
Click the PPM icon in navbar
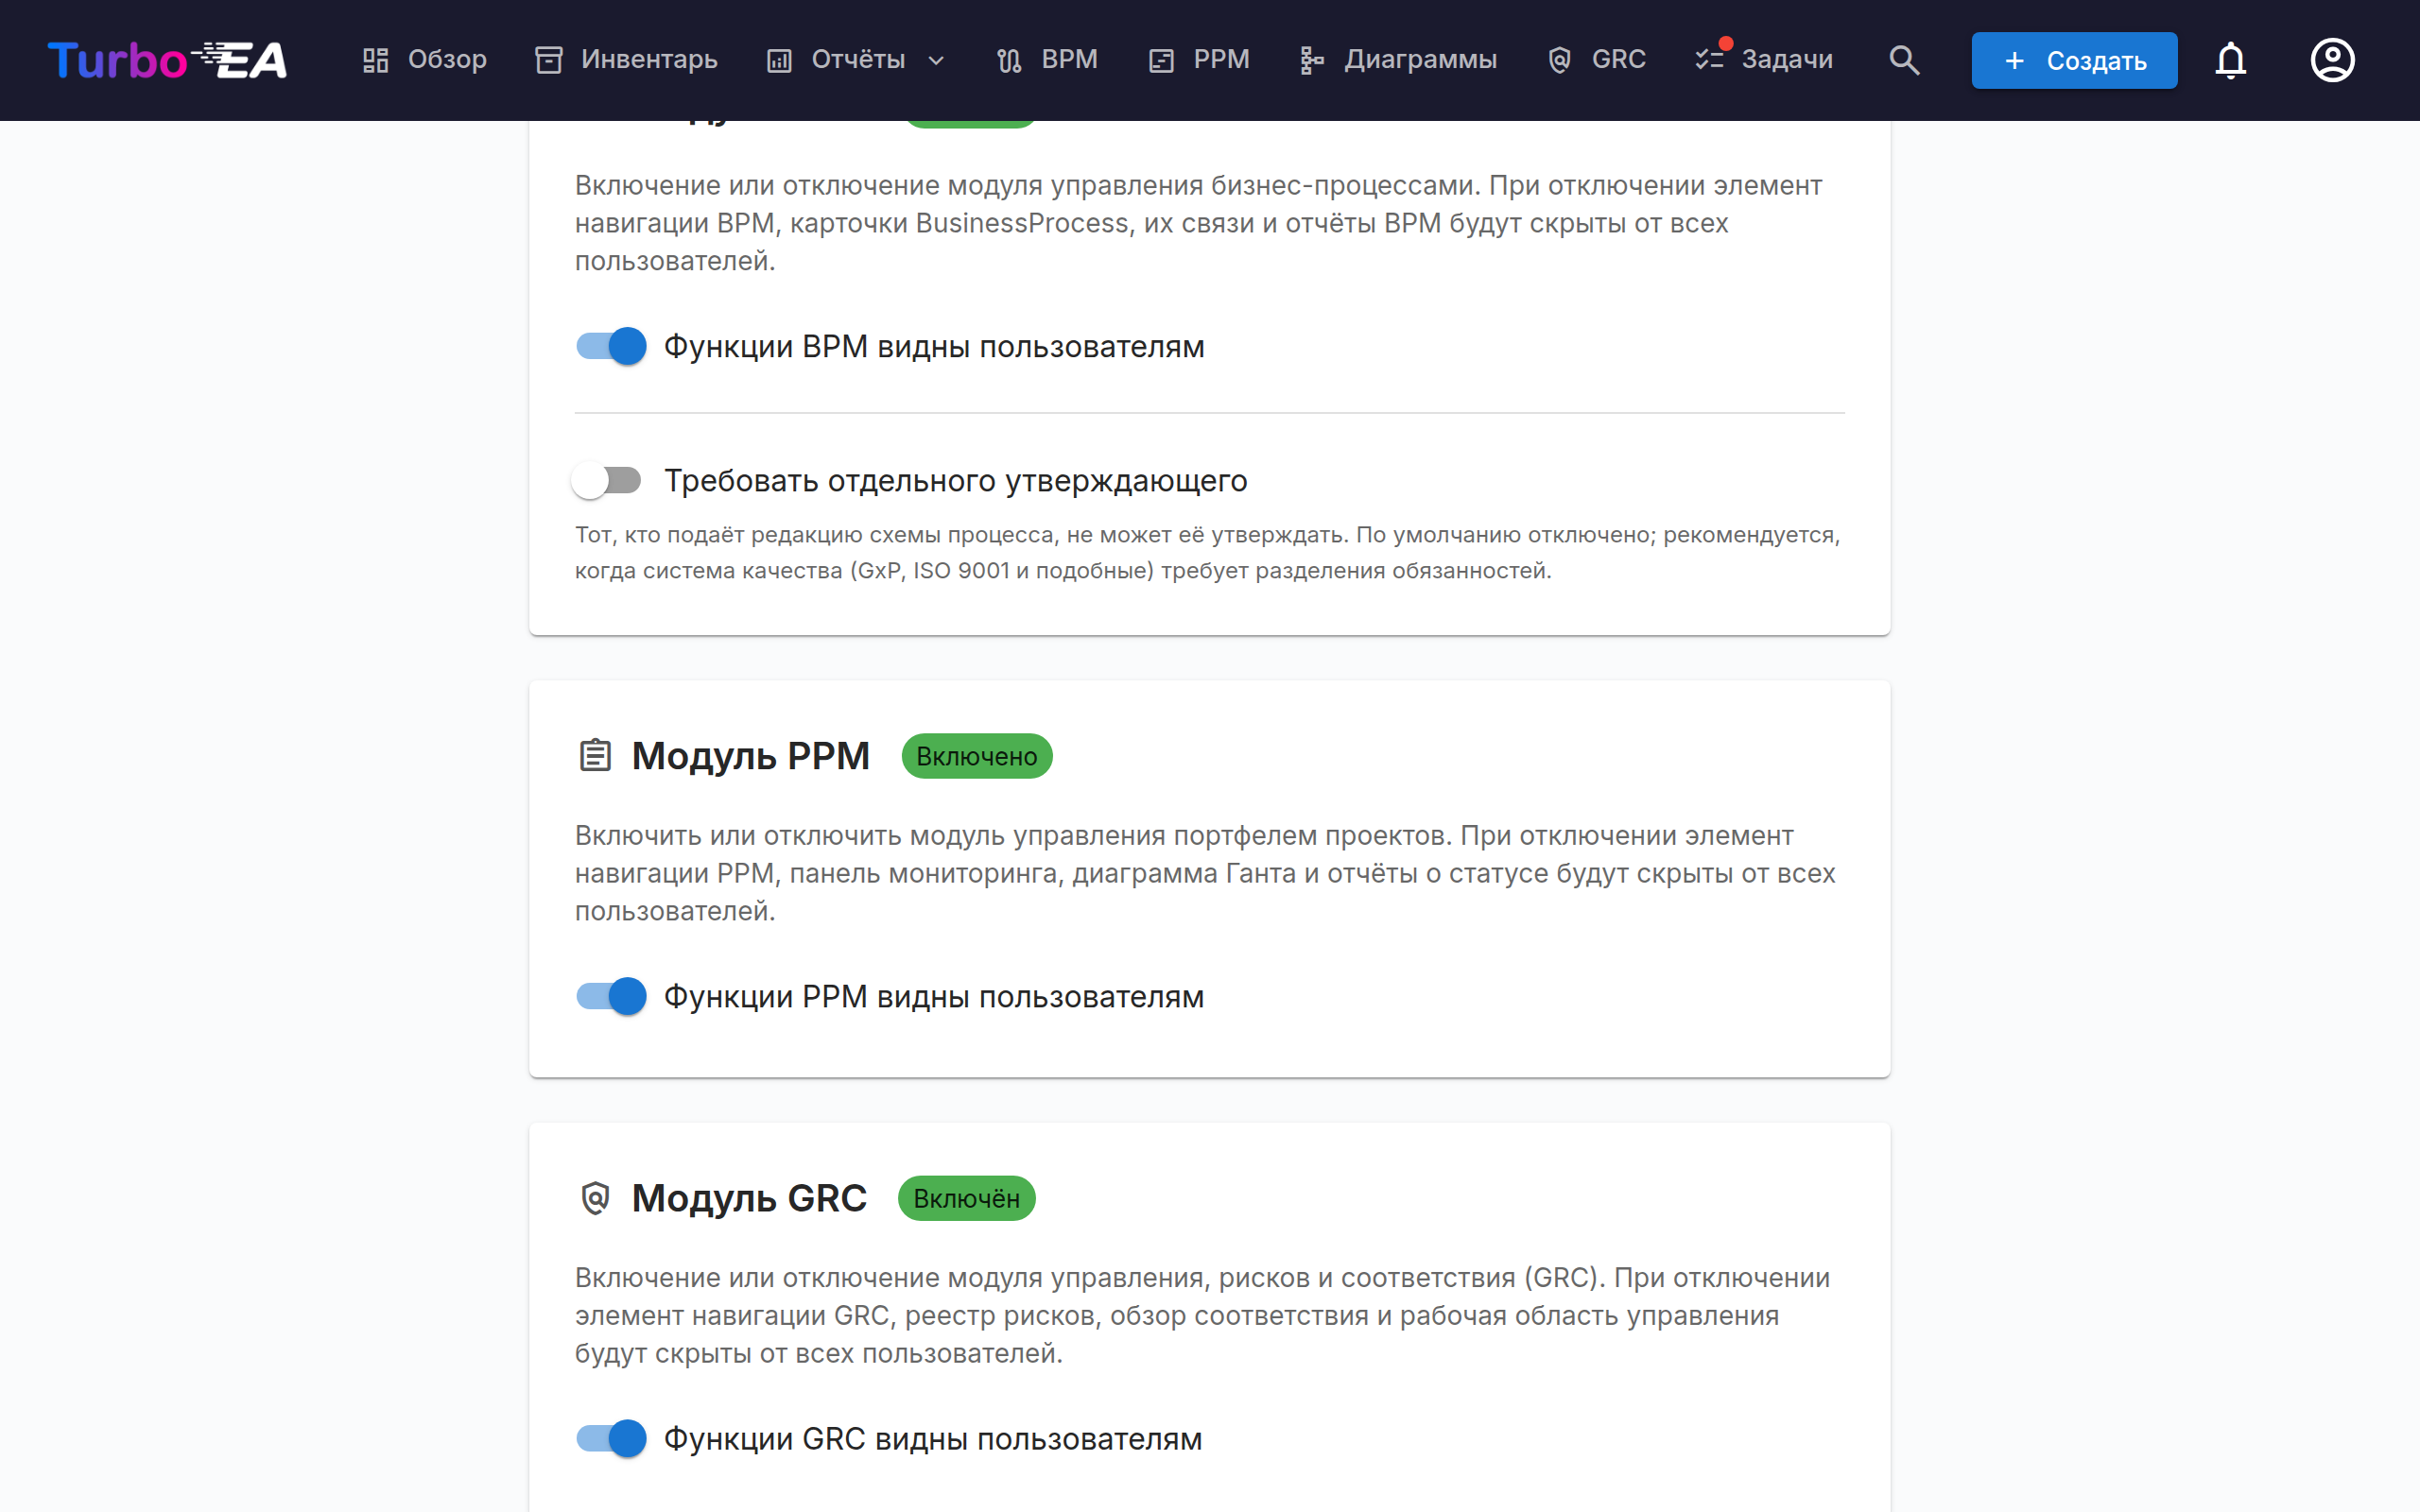point(1161,60)
